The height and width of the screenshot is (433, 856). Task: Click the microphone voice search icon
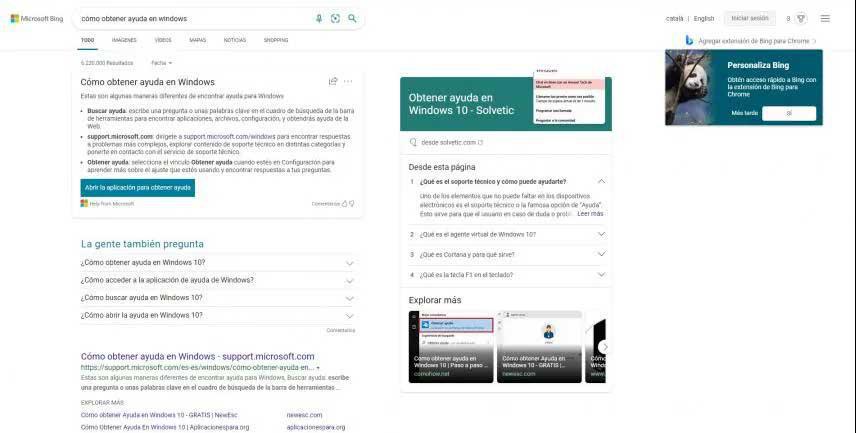[x=319, y=19]
